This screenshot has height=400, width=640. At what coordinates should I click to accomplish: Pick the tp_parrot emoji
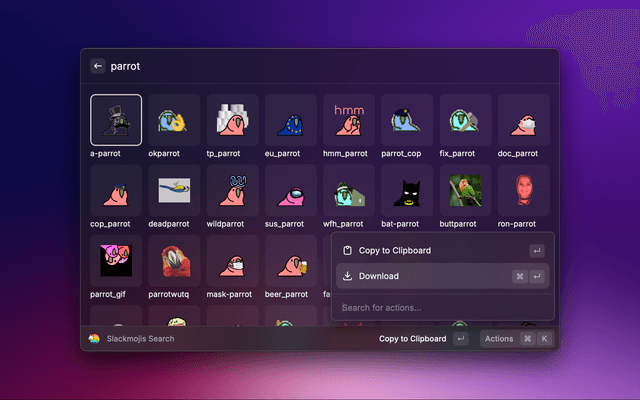pos(232,120)
